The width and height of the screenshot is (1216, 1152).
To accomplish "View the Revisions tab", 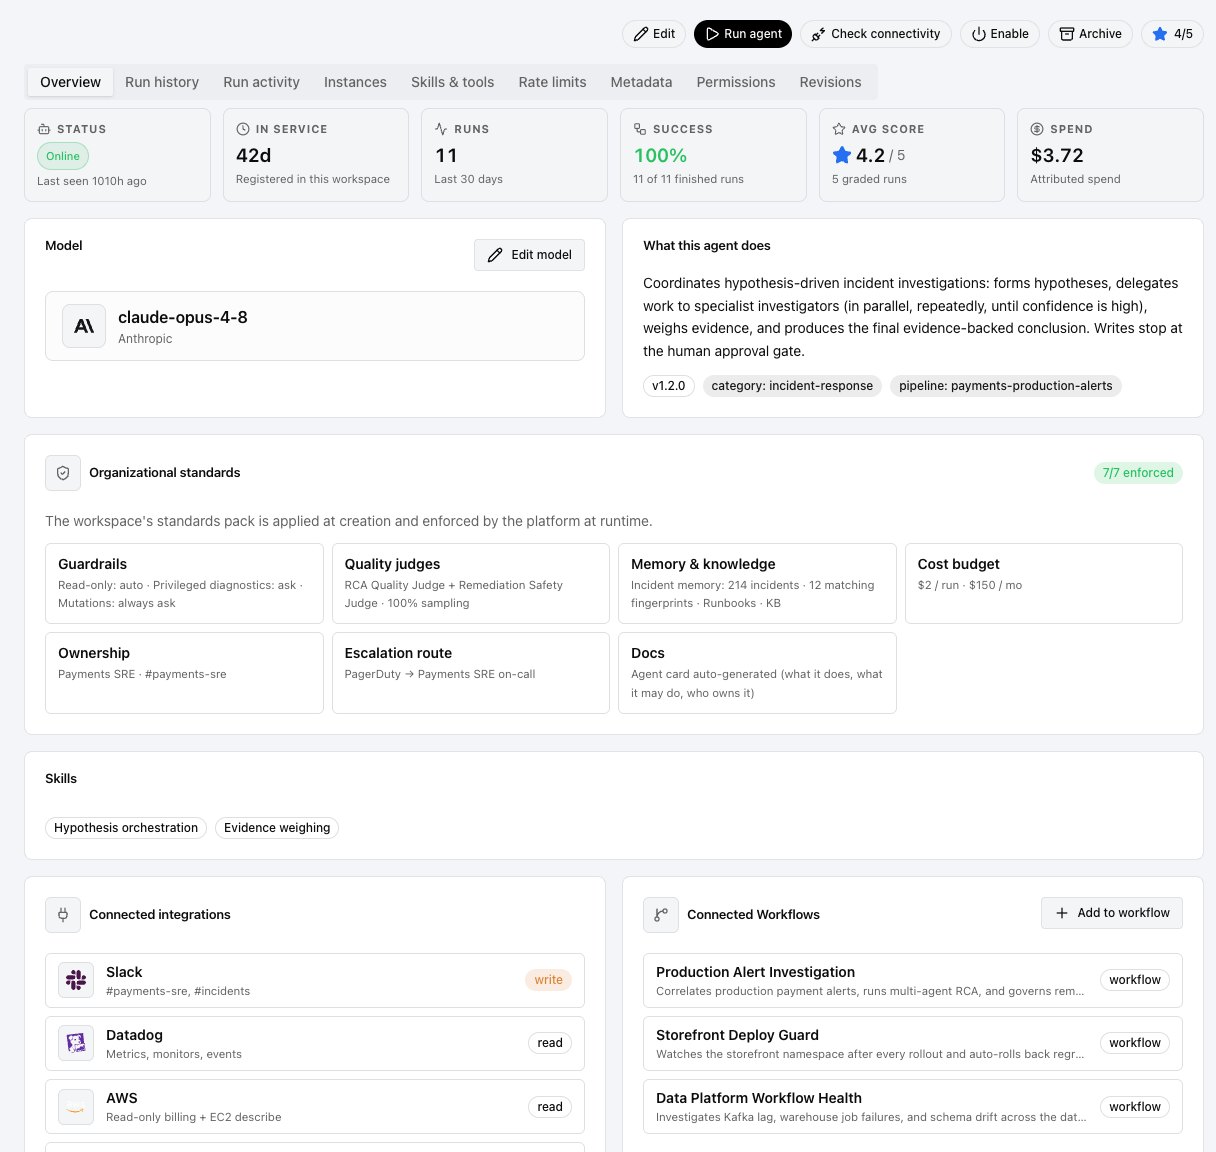I will pos(830,82).
